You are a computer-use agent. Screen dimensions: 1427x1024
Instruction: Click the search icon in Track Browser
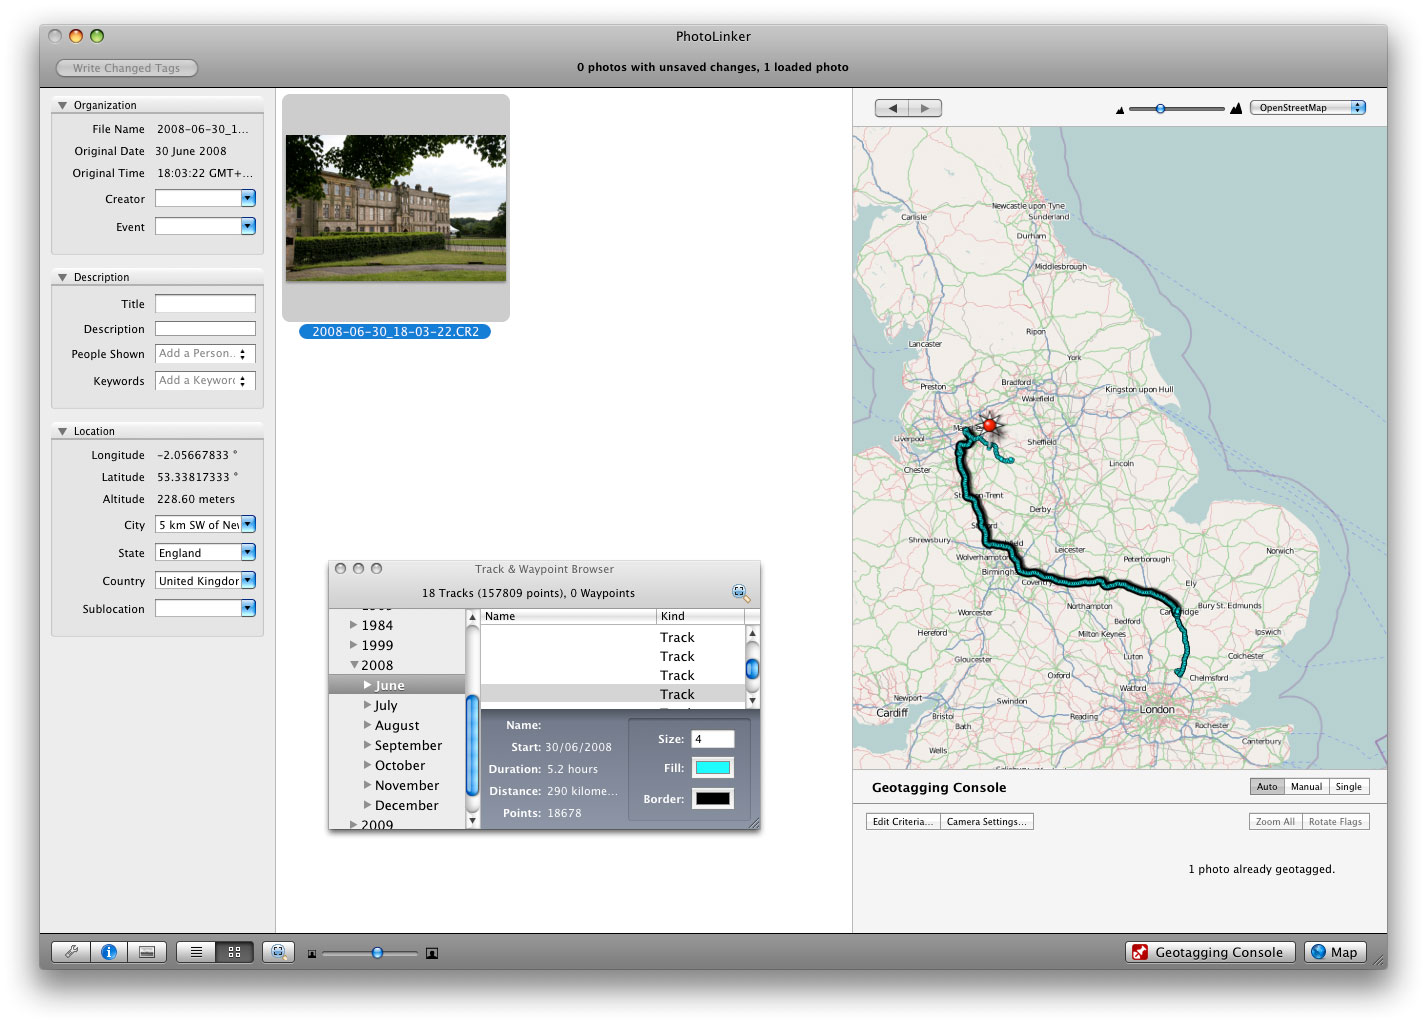tap(740, 593)
